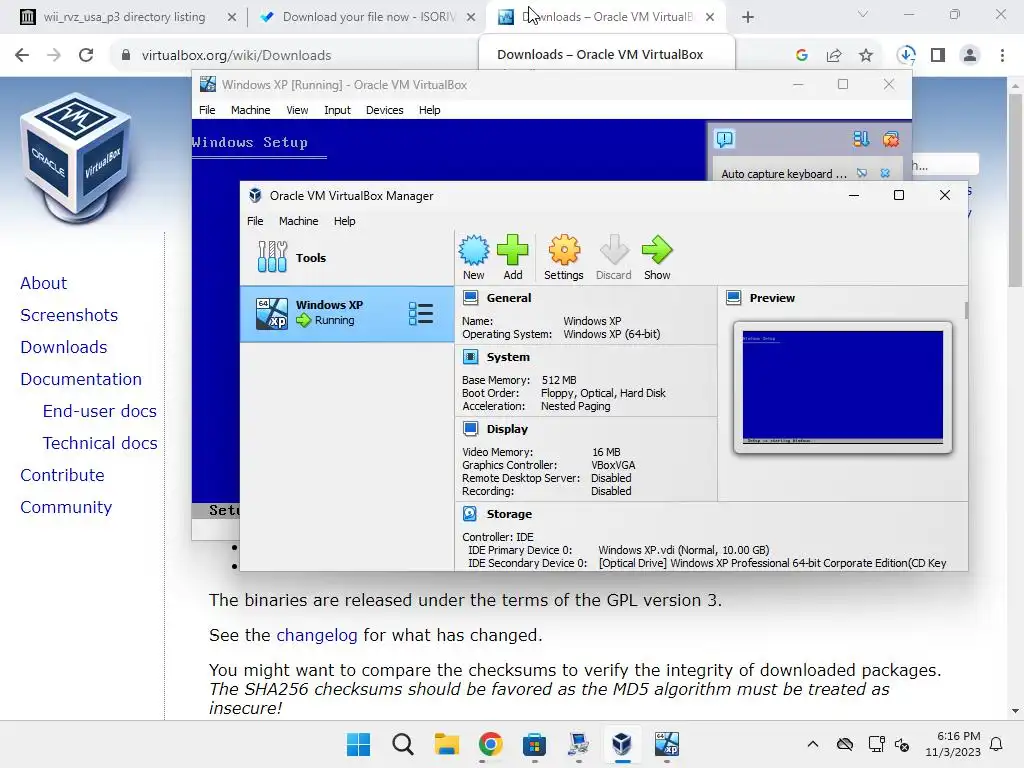This screenshot has height=768, width=1024.
Task: Open the Technical docs link
Action: tap(100, 443)
